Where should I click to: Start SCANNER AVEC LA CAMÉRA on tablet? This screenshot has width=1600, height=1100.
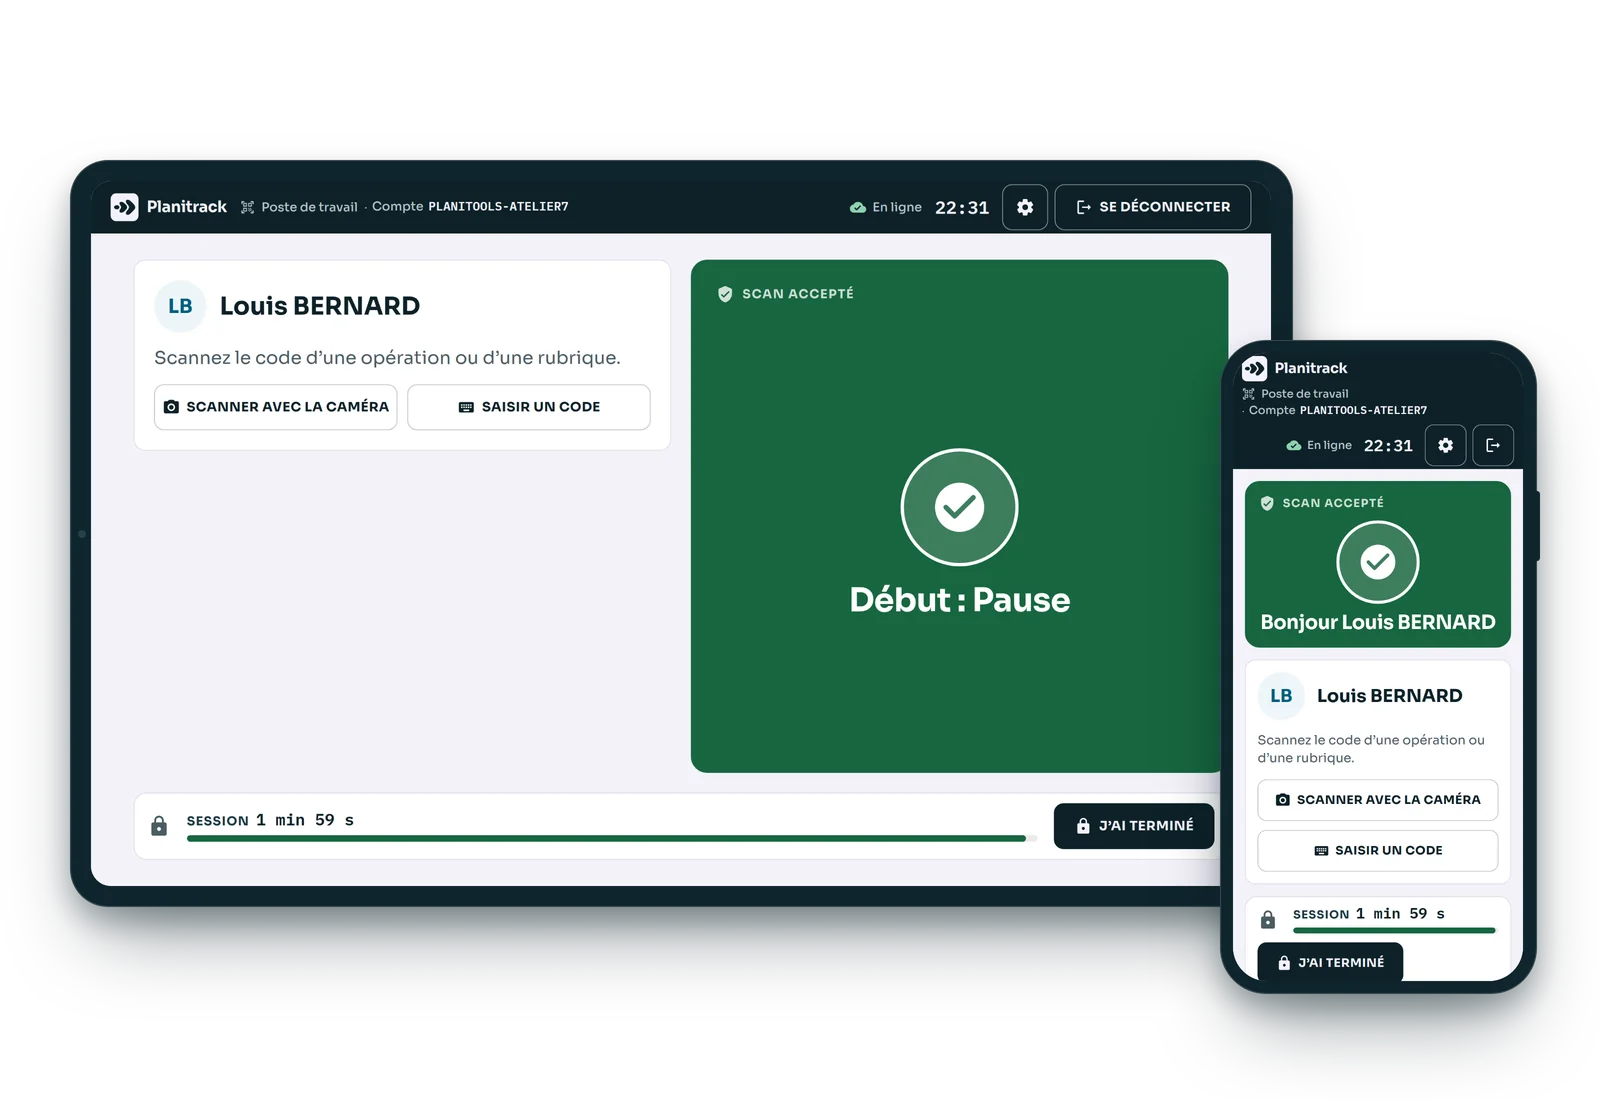click(x=276, y=407)
